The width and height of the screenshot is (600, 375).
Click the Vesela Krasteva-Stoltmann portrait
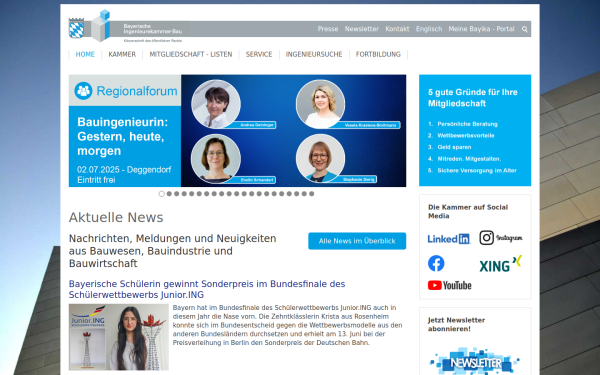click(320, 104)
